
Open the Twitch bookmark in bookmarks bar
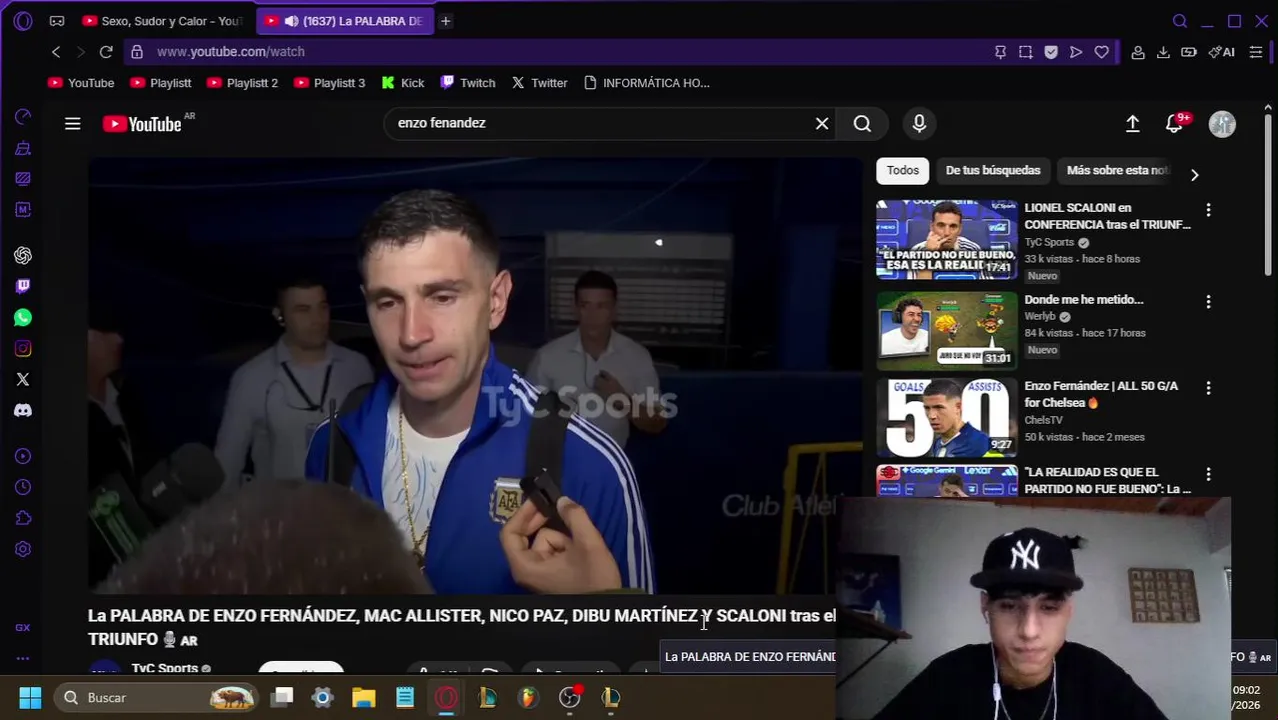(468, 83)
